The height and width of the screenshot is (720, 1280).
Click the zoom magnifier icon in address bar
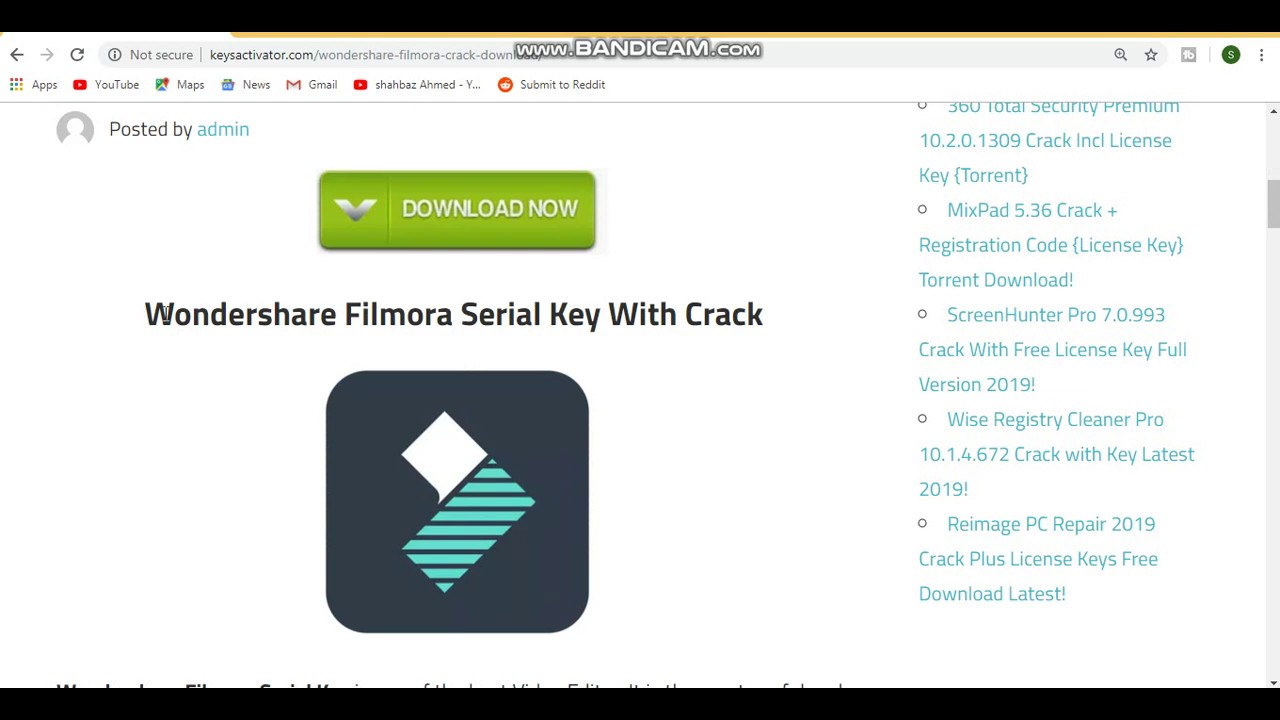click(x=1121, y=55)
